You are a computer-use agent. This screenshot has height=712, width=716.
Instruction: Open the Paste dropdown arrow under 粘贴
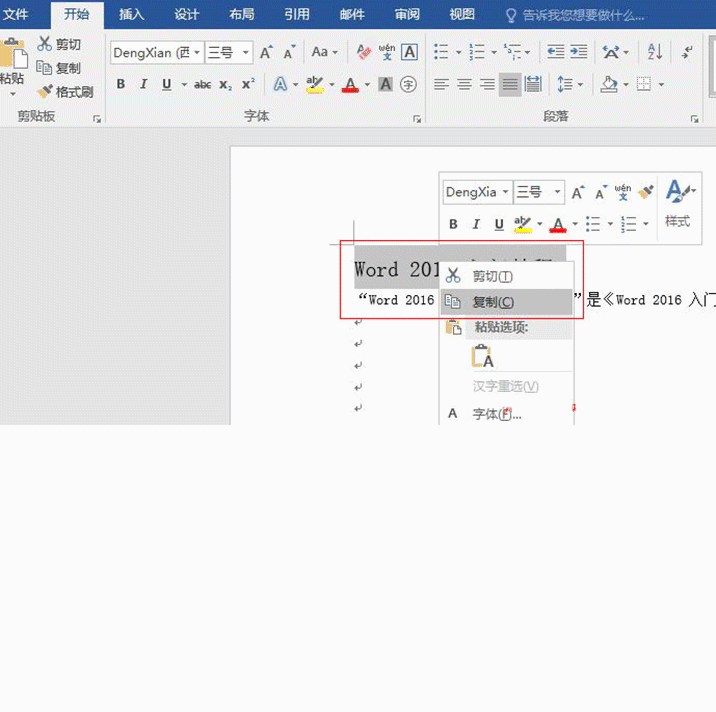click(x=13, y=94)
